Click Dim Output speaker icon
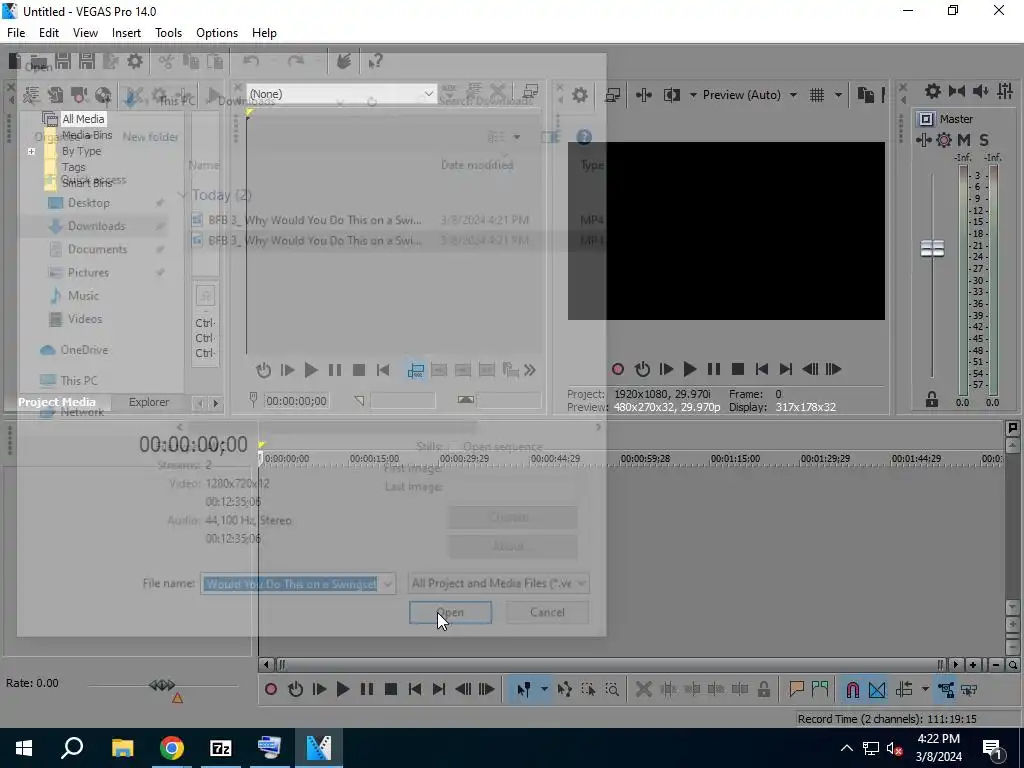 tap(981, 91)
